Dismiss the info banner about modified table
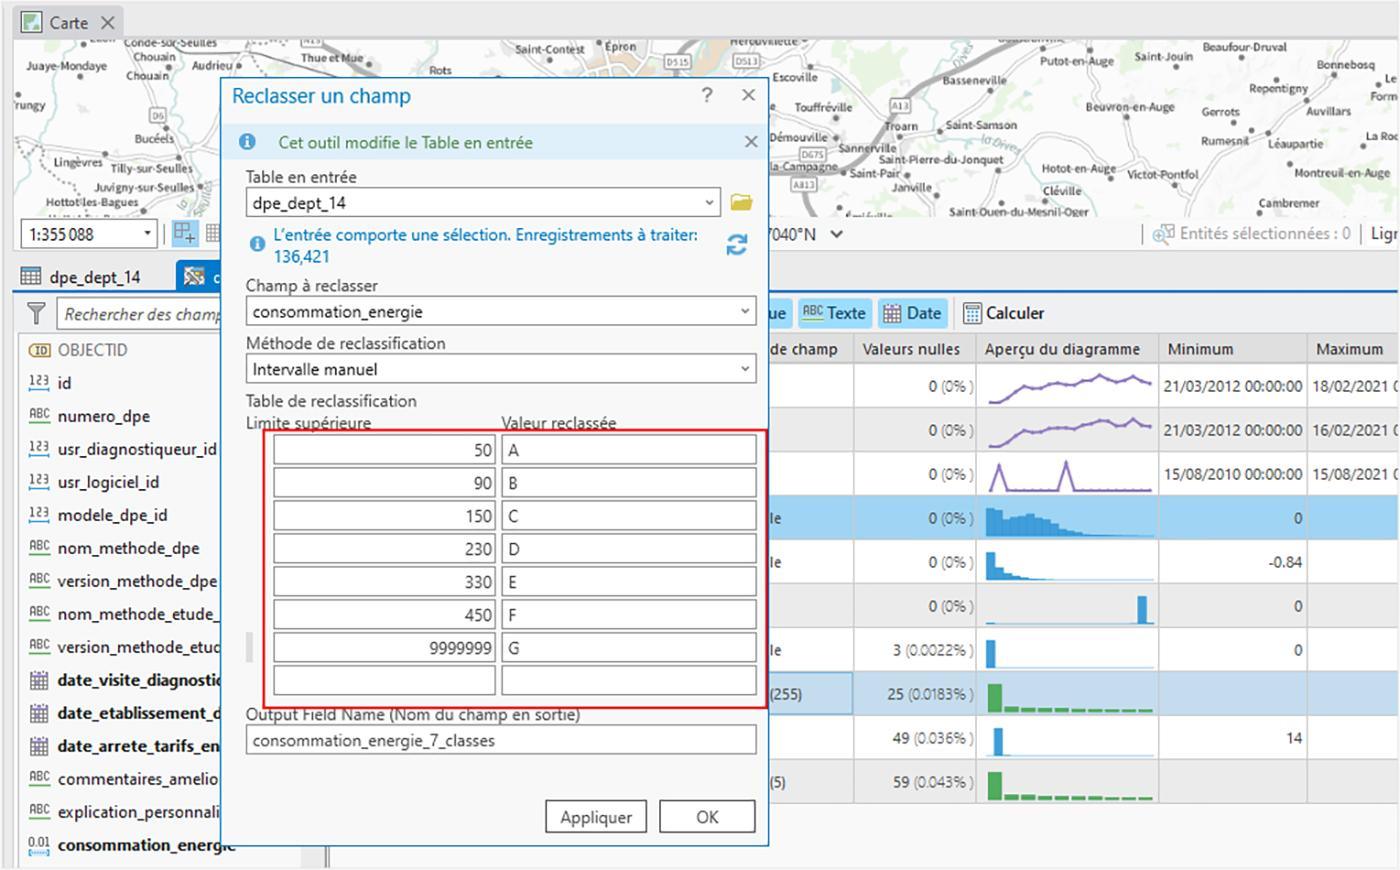This screenshot has height=870, width=1400. [751, 142]
